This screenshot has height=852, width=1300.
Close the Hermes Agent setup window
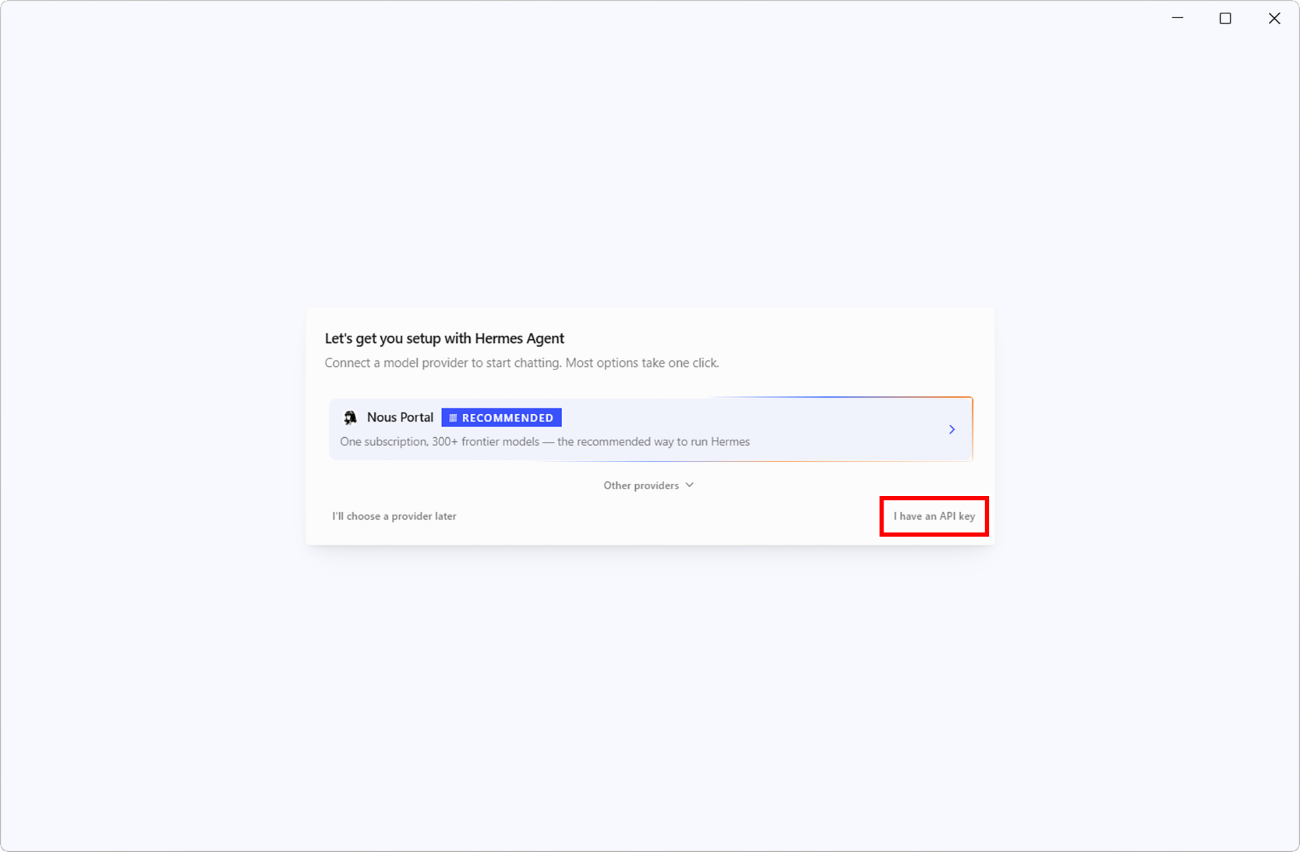1274,18
